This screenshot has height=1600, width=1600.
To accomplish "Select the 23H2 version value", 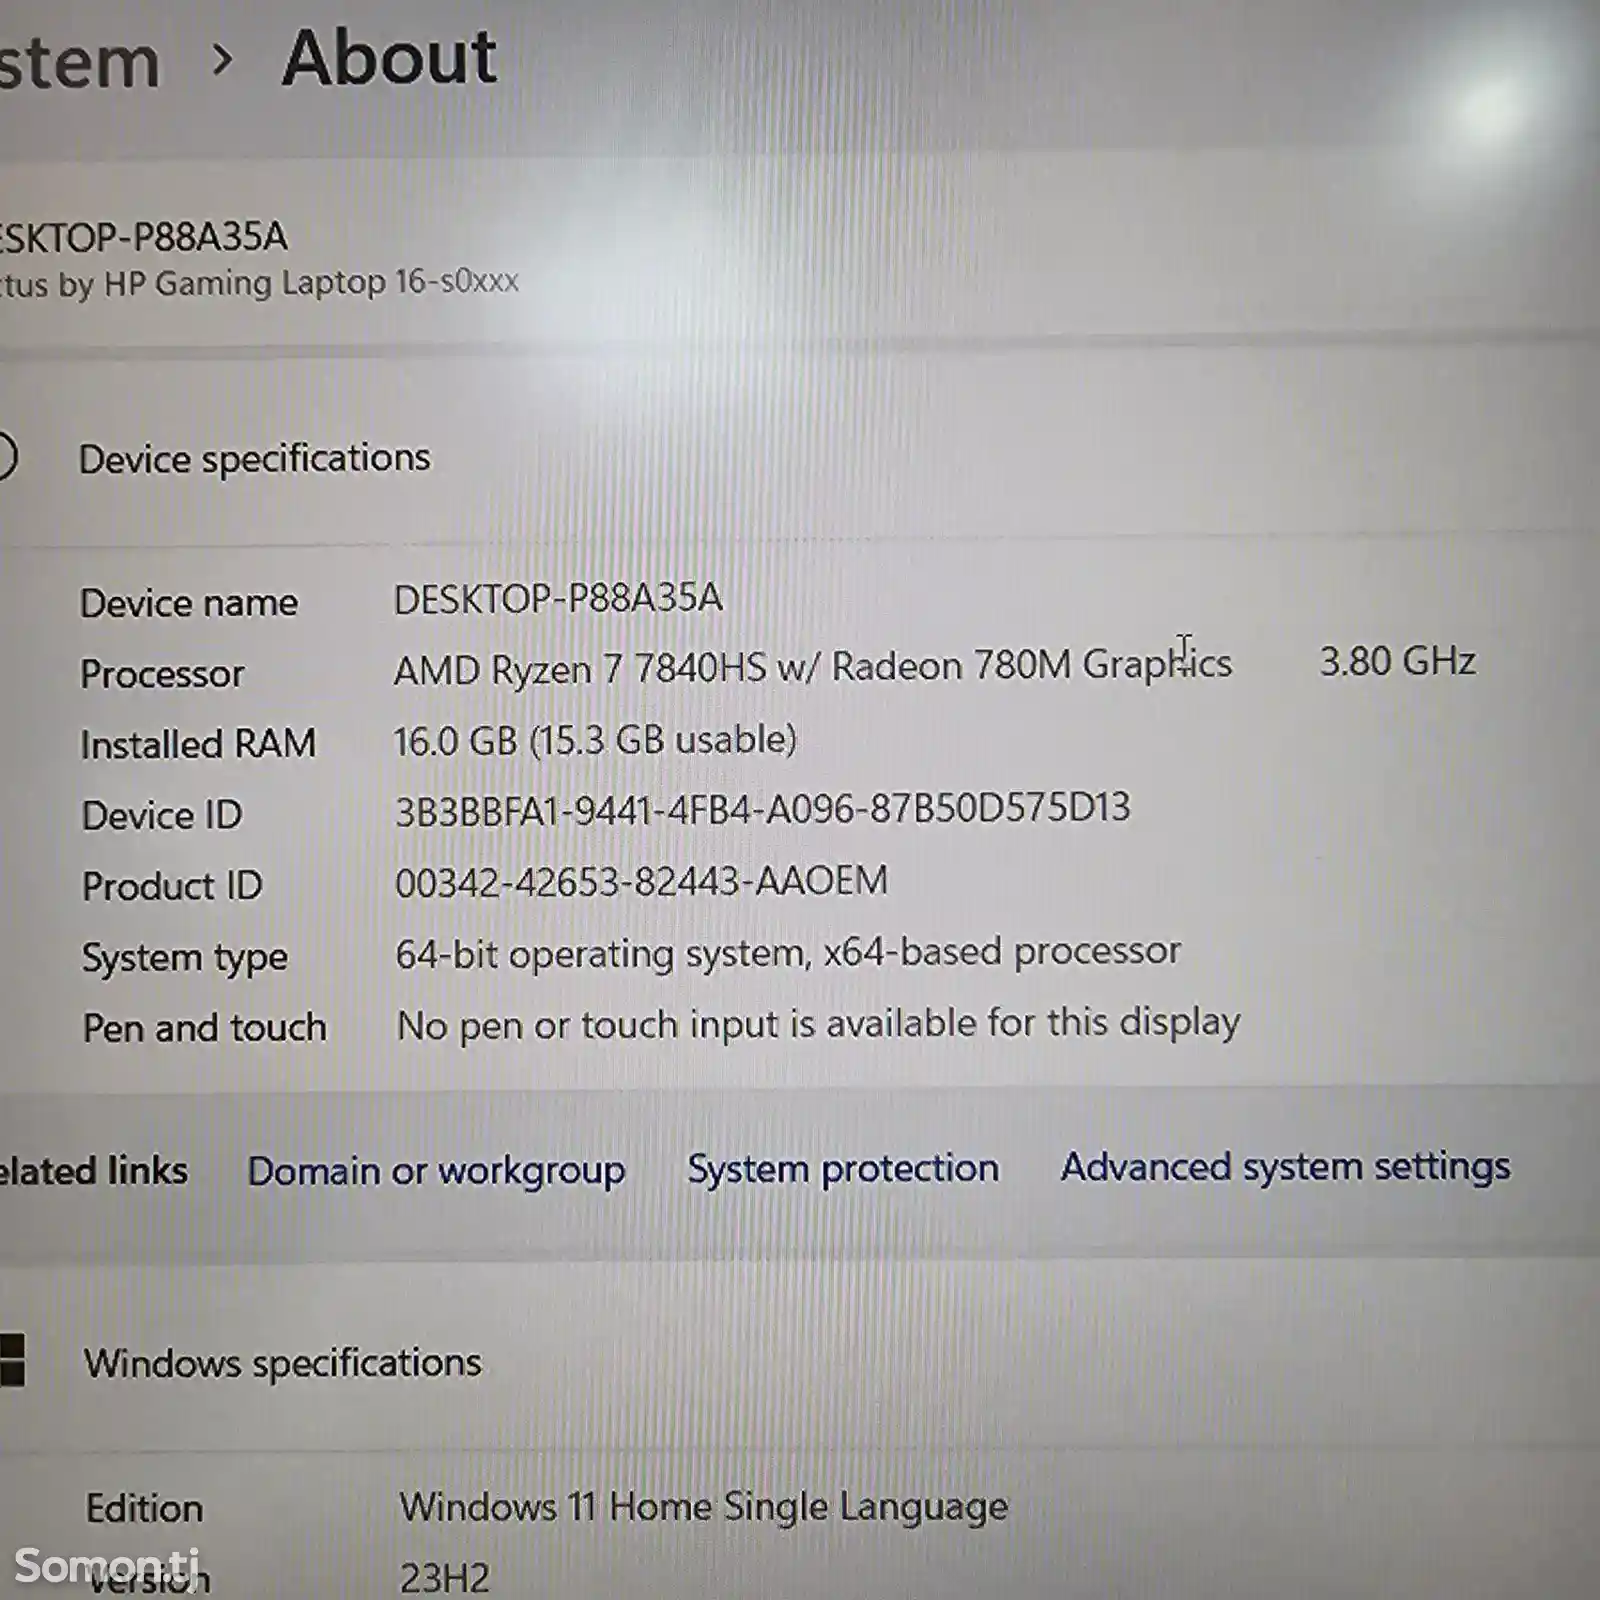I will [445, 1579].
